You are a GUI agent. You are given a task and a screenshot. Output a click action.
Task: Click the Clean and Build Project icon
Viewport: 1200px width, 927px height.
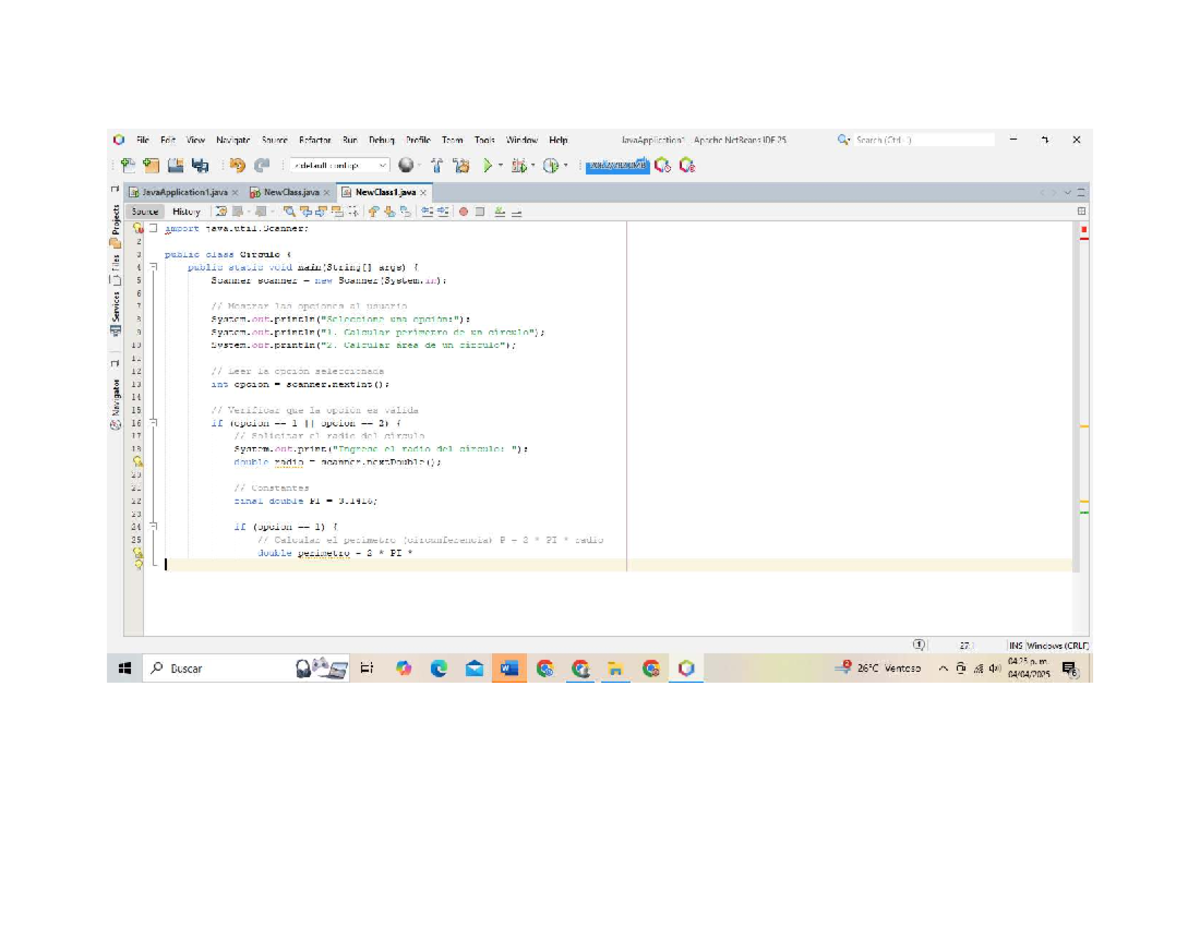click(461, 166)
